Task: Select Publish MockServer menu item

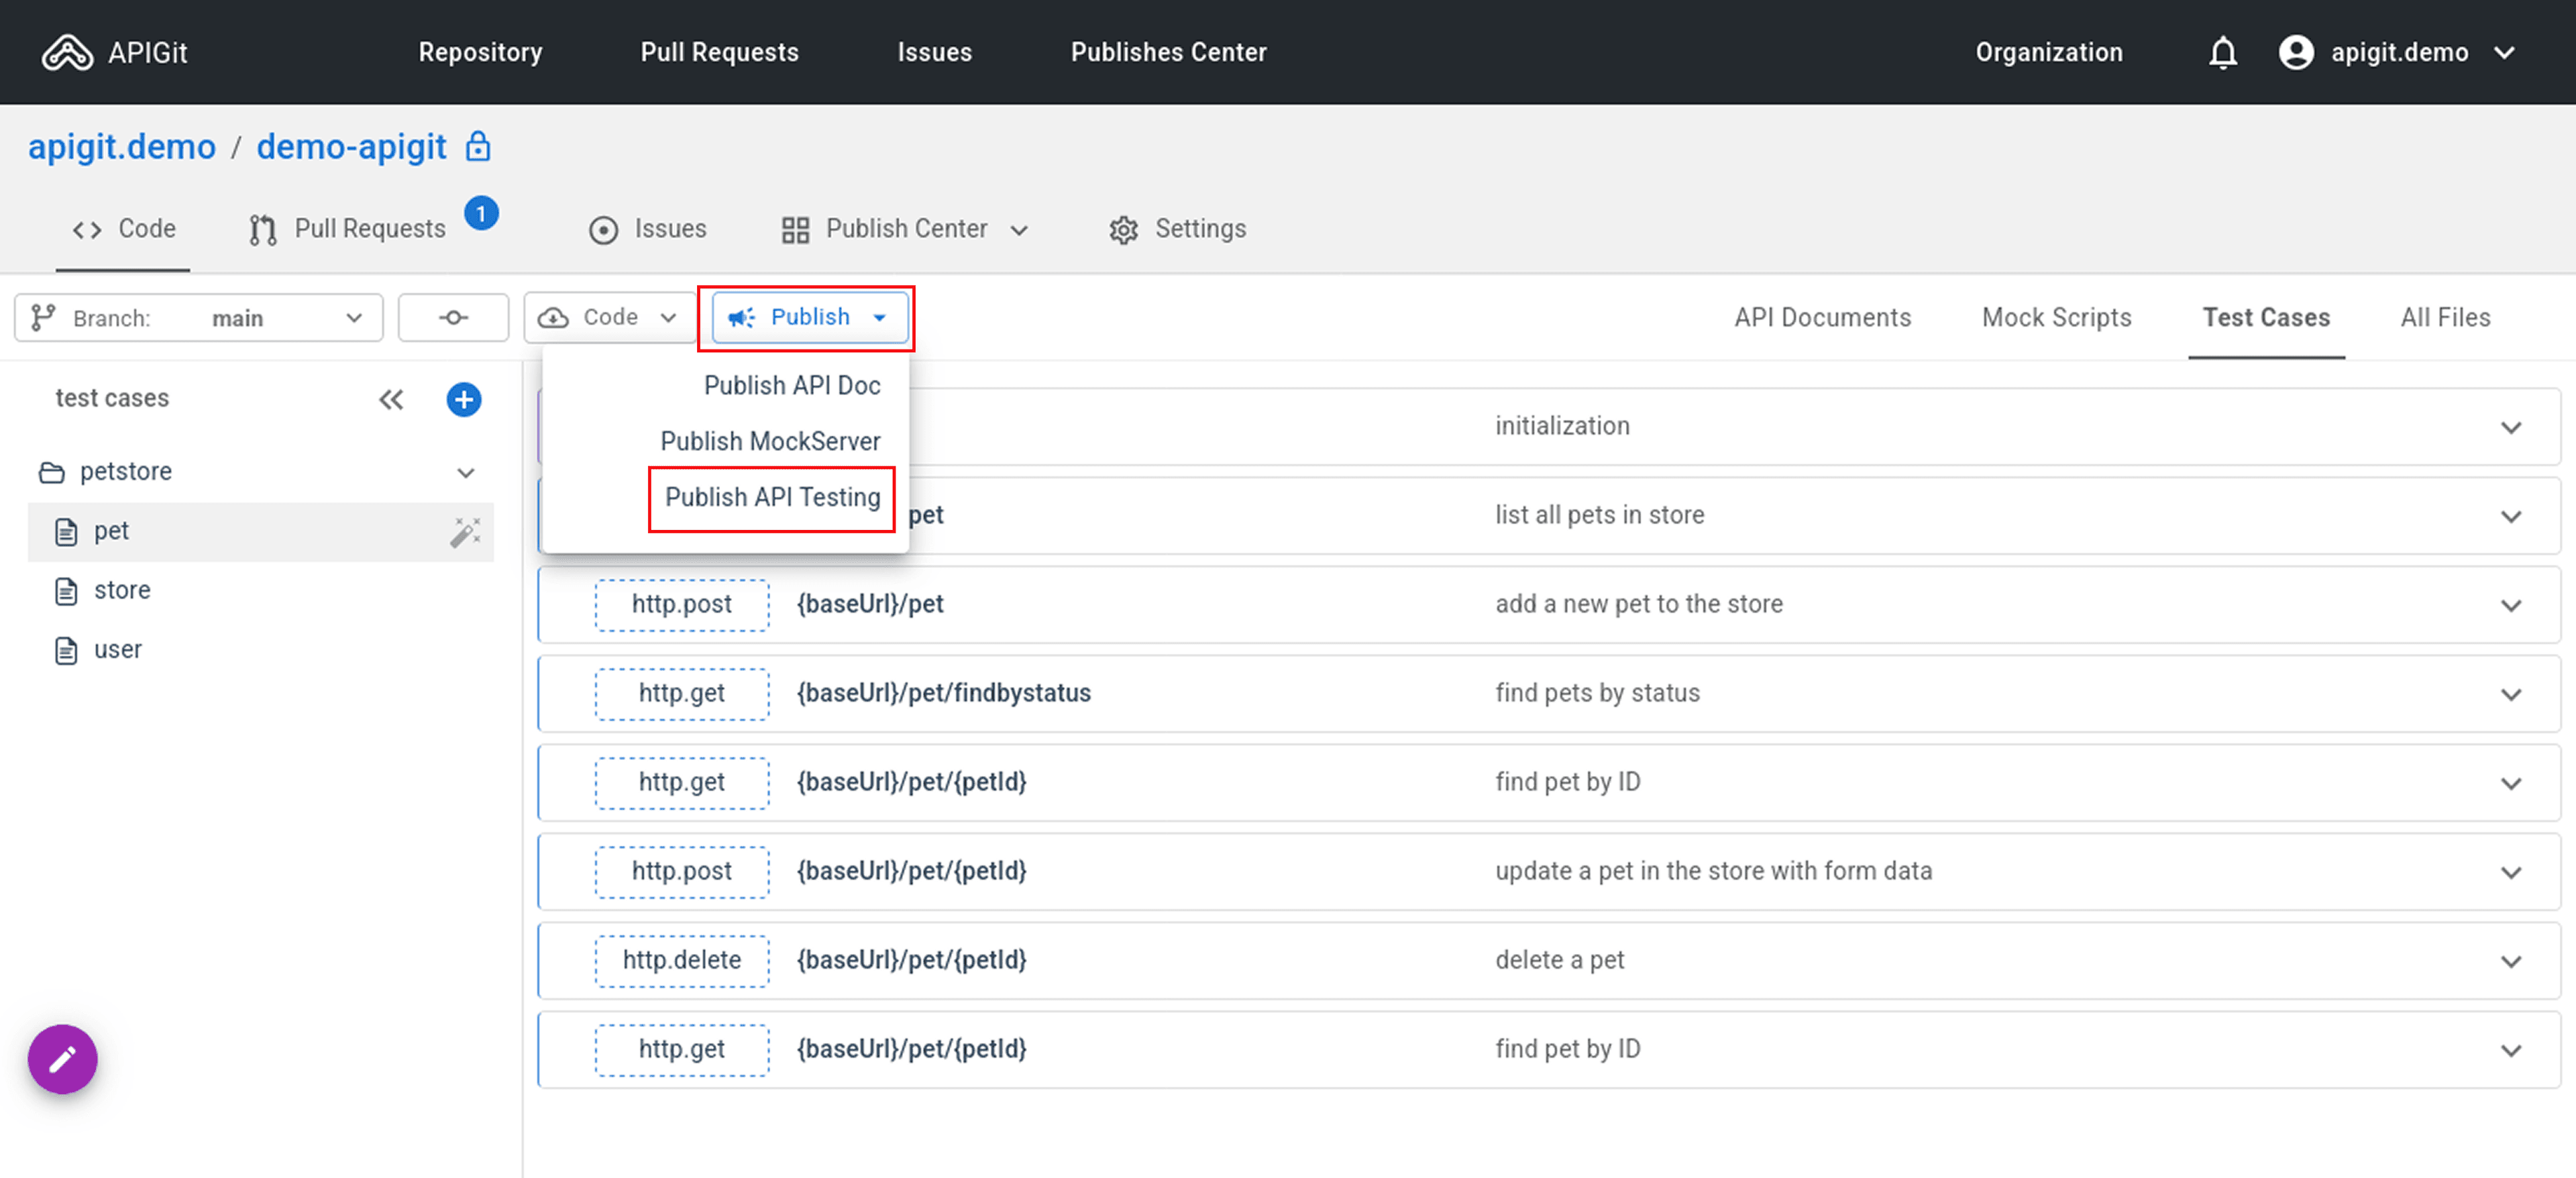Action: (770, 441)
